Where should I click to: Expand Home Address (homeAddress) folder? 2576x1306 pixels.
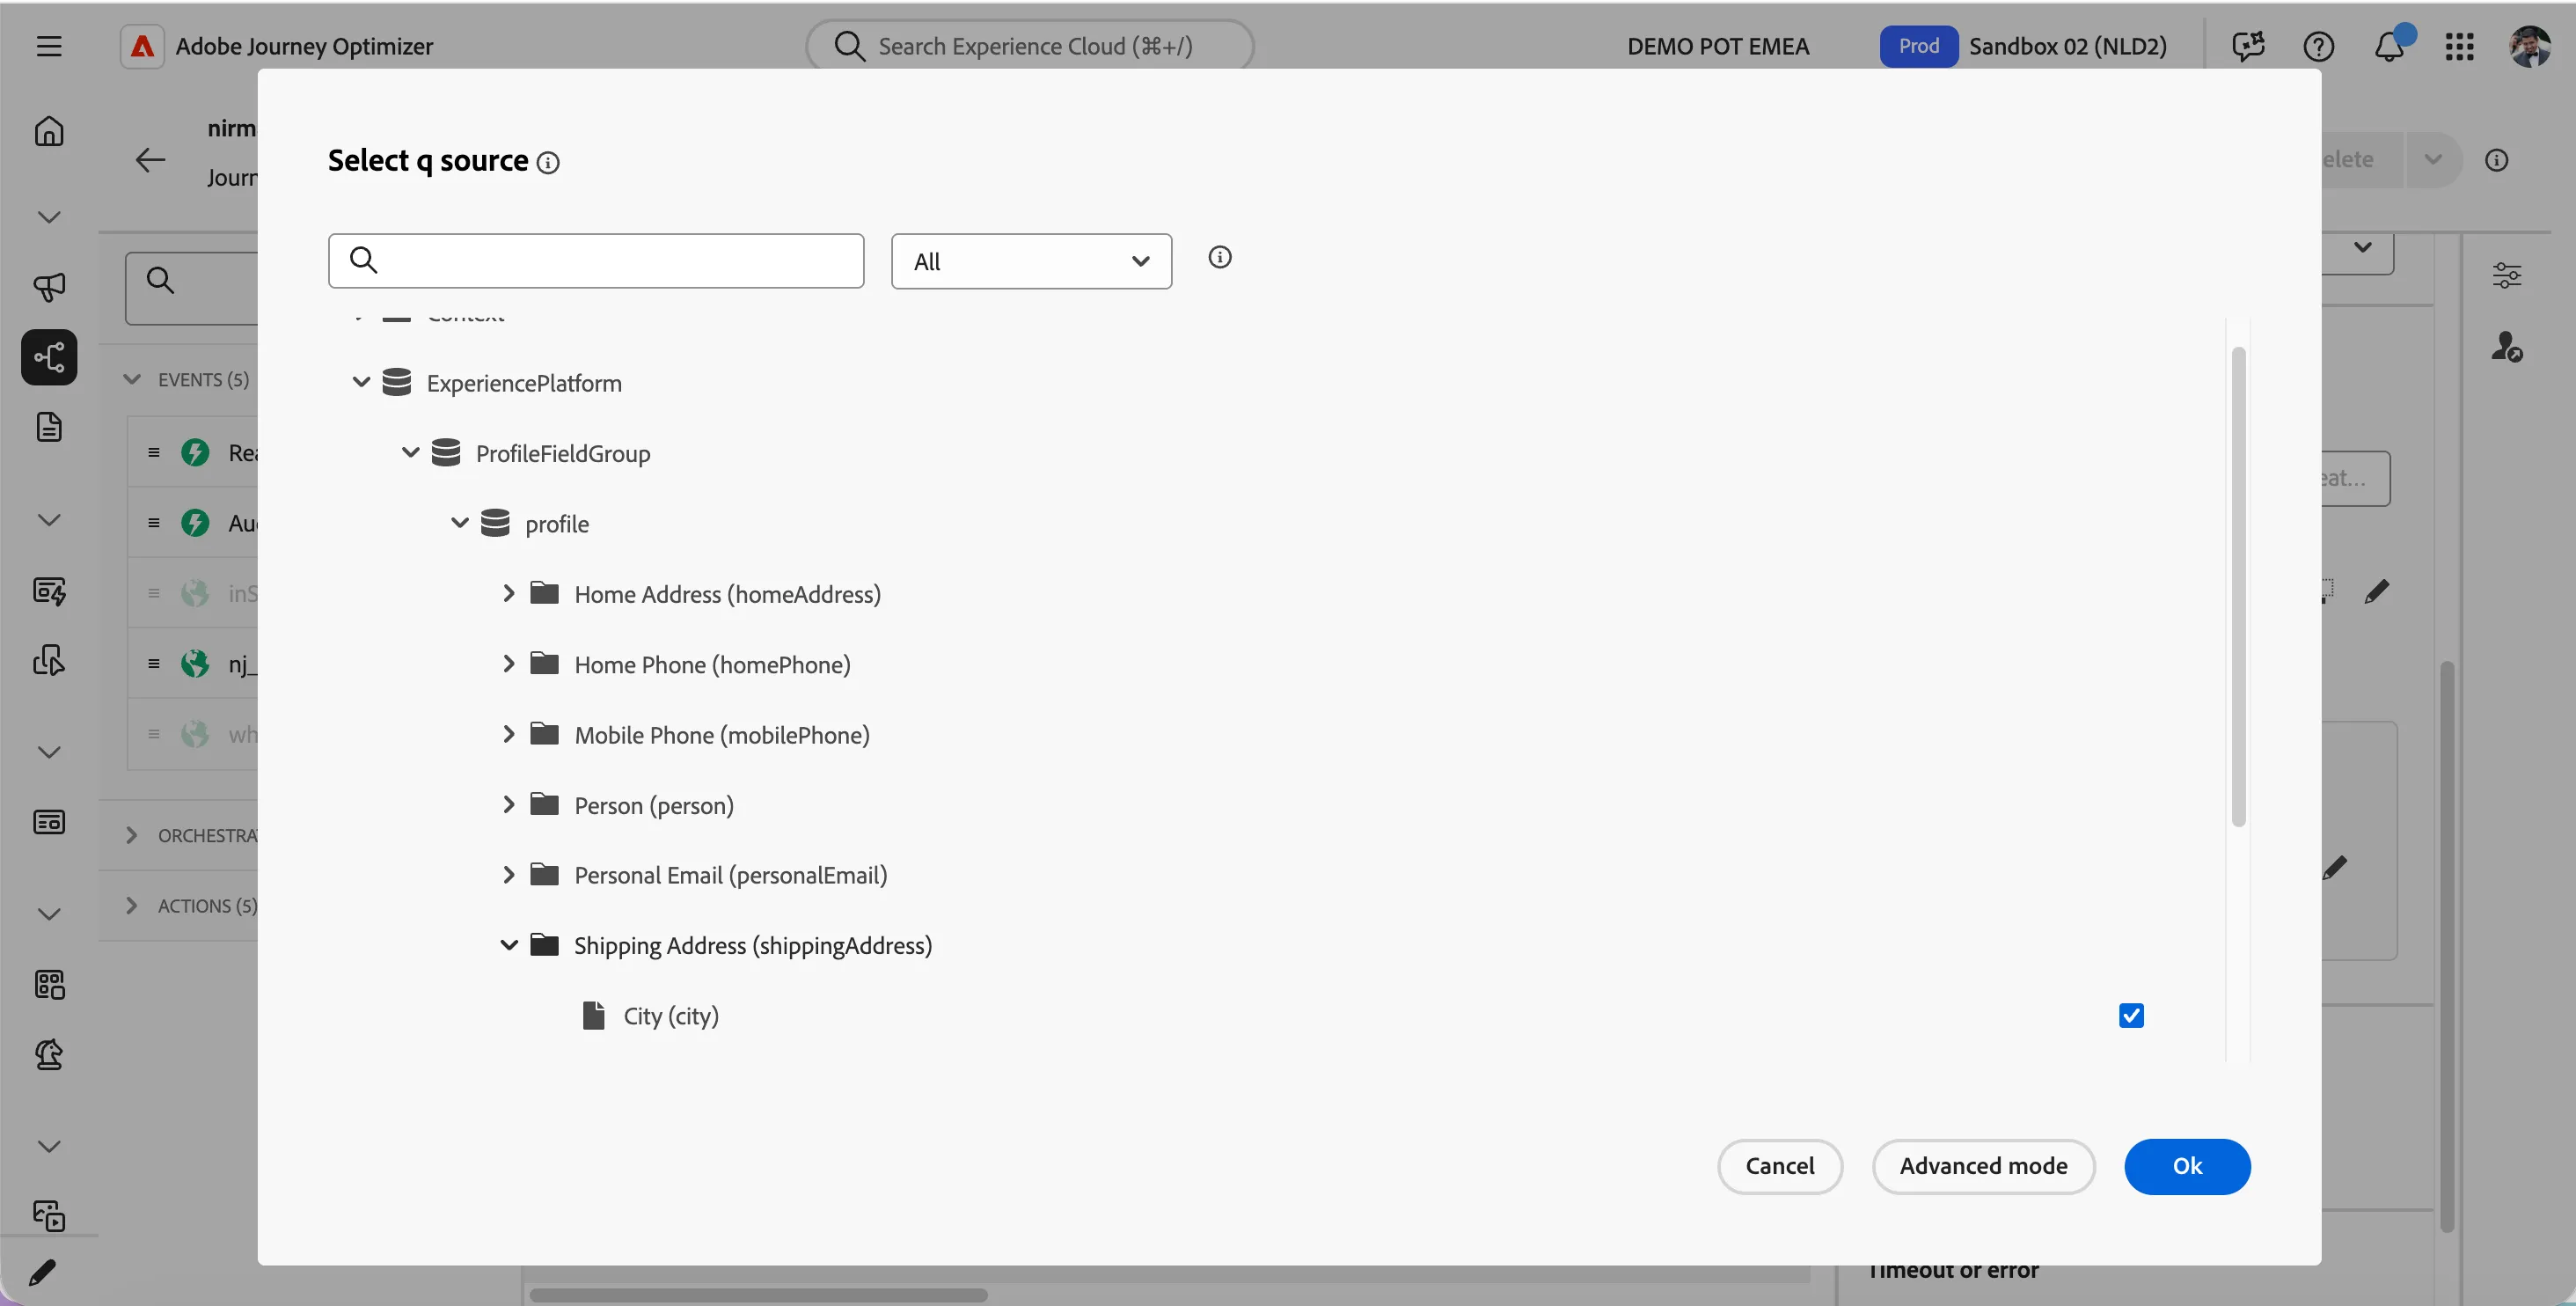pyautogui.click(x=508, y=593)
